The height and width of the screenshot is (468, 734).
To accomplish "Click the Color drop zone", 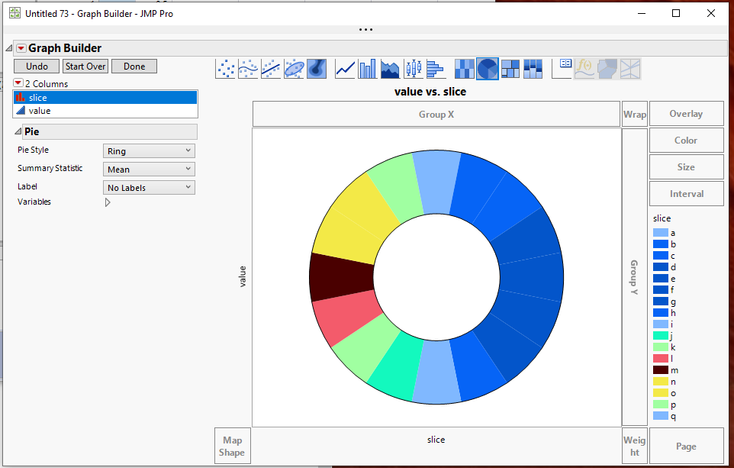I will [x=686, y=140].
